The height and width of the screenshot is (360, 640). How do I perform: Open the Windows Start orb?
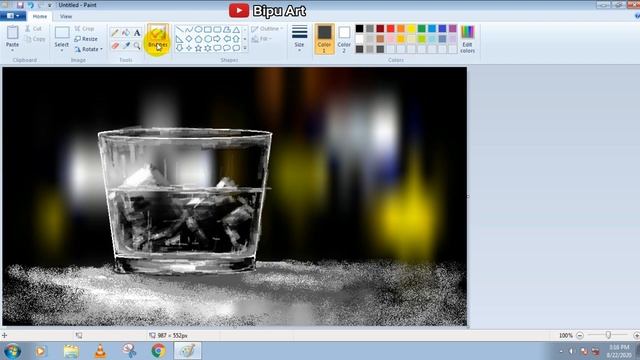[12, 351]
